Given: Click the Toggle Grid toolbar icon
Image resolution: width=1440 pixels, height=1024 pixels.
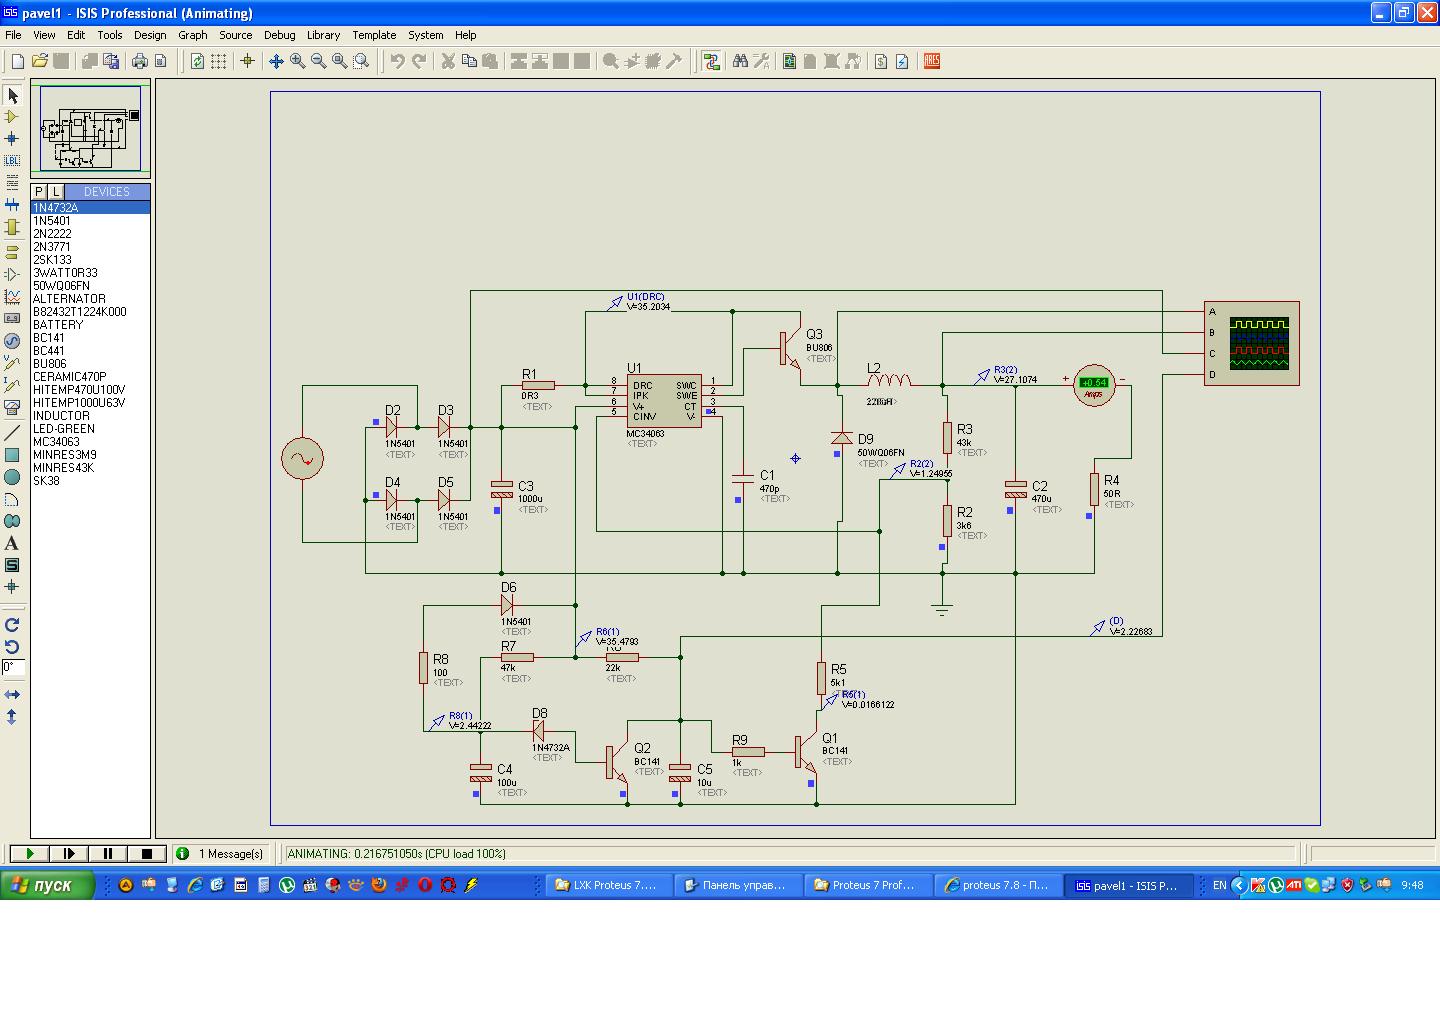Looking at the screenshot, I should [x=218, y=61].
